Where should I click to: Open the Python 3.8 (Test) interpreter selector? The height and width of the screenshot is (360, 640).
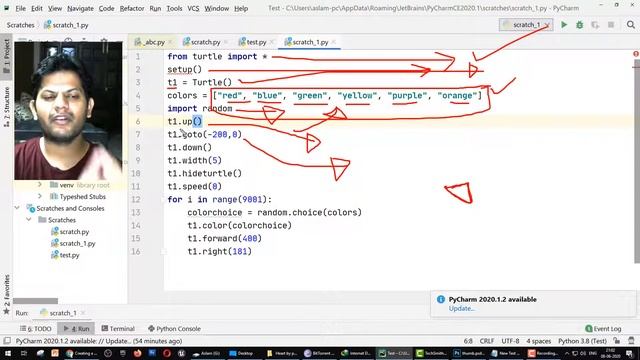pos(582,341)
